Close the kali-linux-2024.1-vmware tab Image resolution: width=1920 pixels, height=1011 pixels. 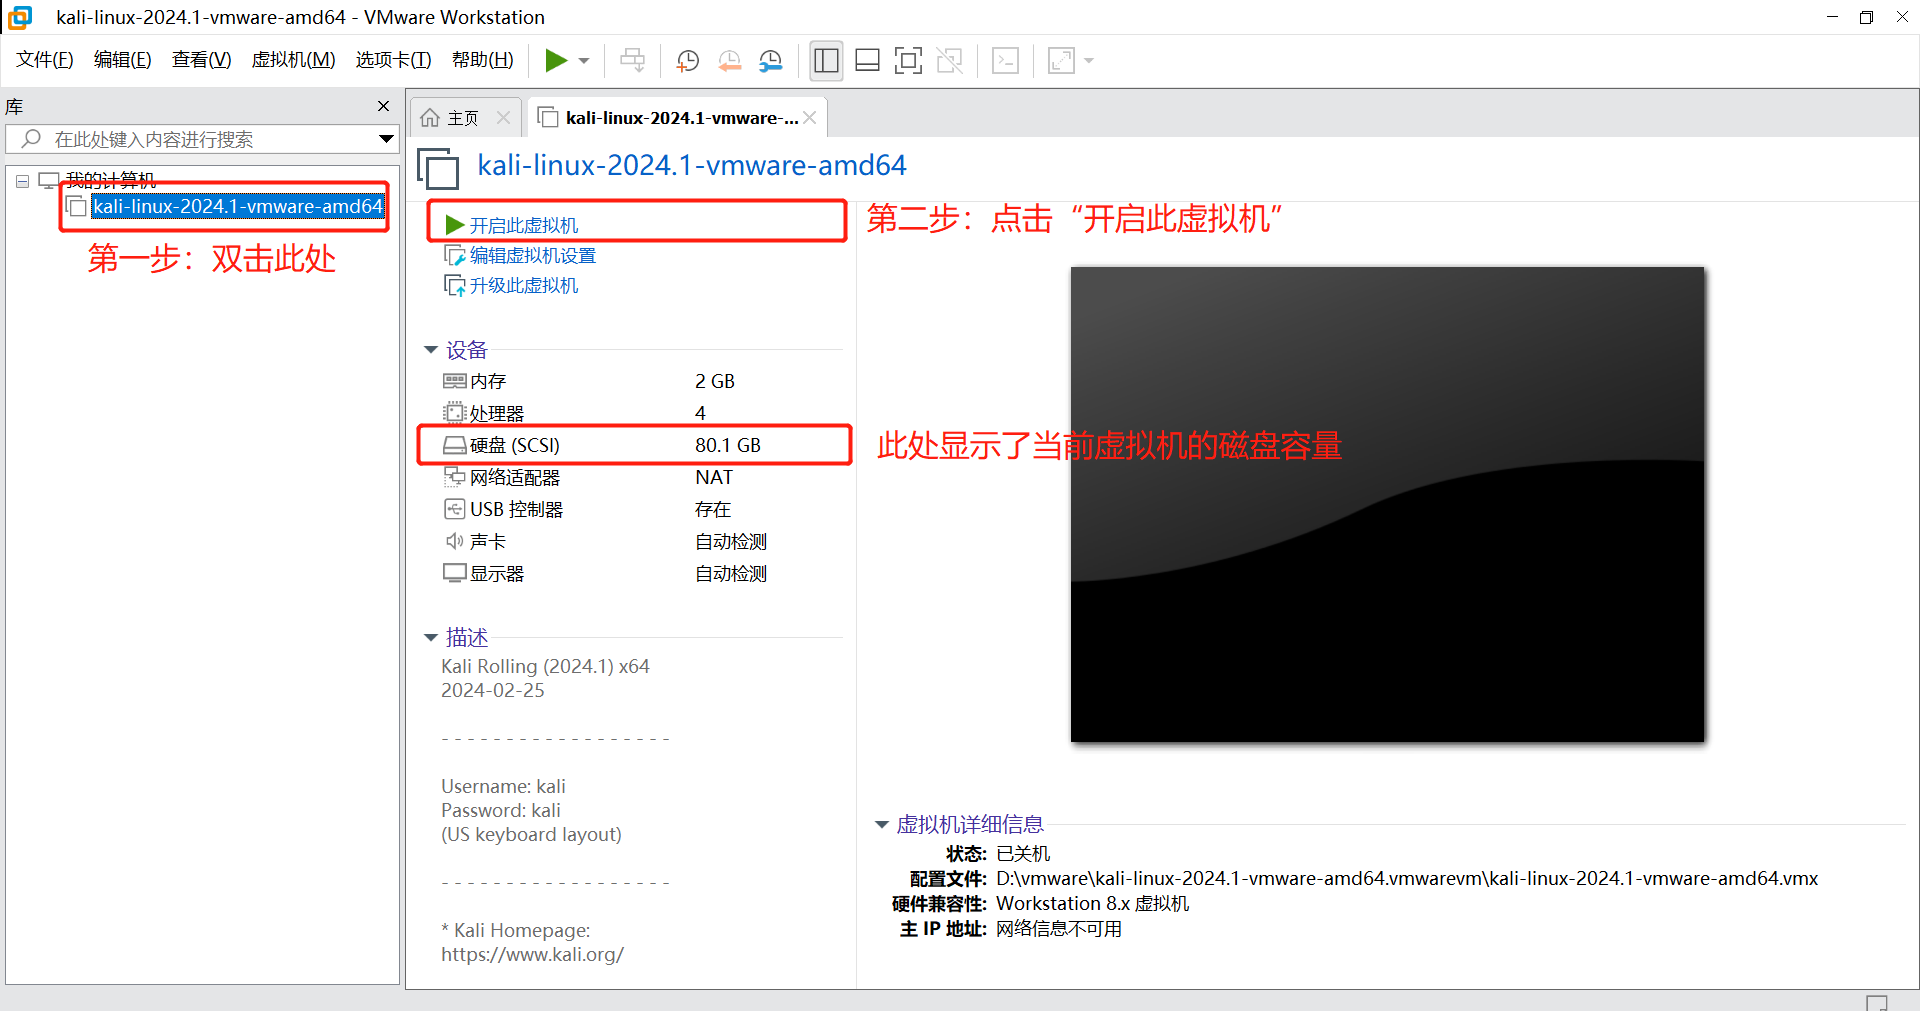tap(810, 118)
